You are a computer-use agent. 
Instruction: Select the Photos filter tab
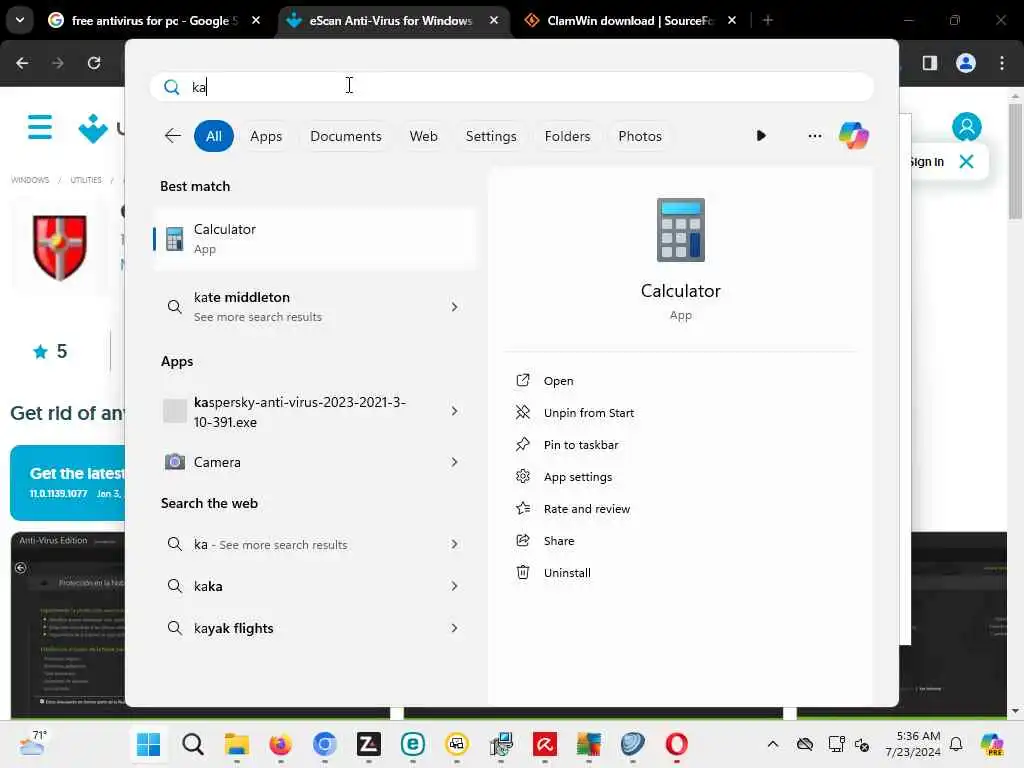(640, 136)
